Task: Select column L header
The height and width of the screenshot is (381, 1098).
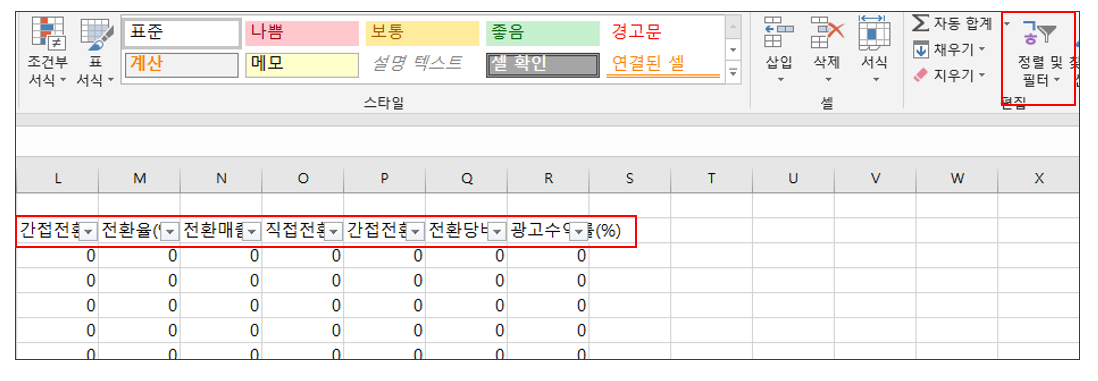Action: click(57, 179)
